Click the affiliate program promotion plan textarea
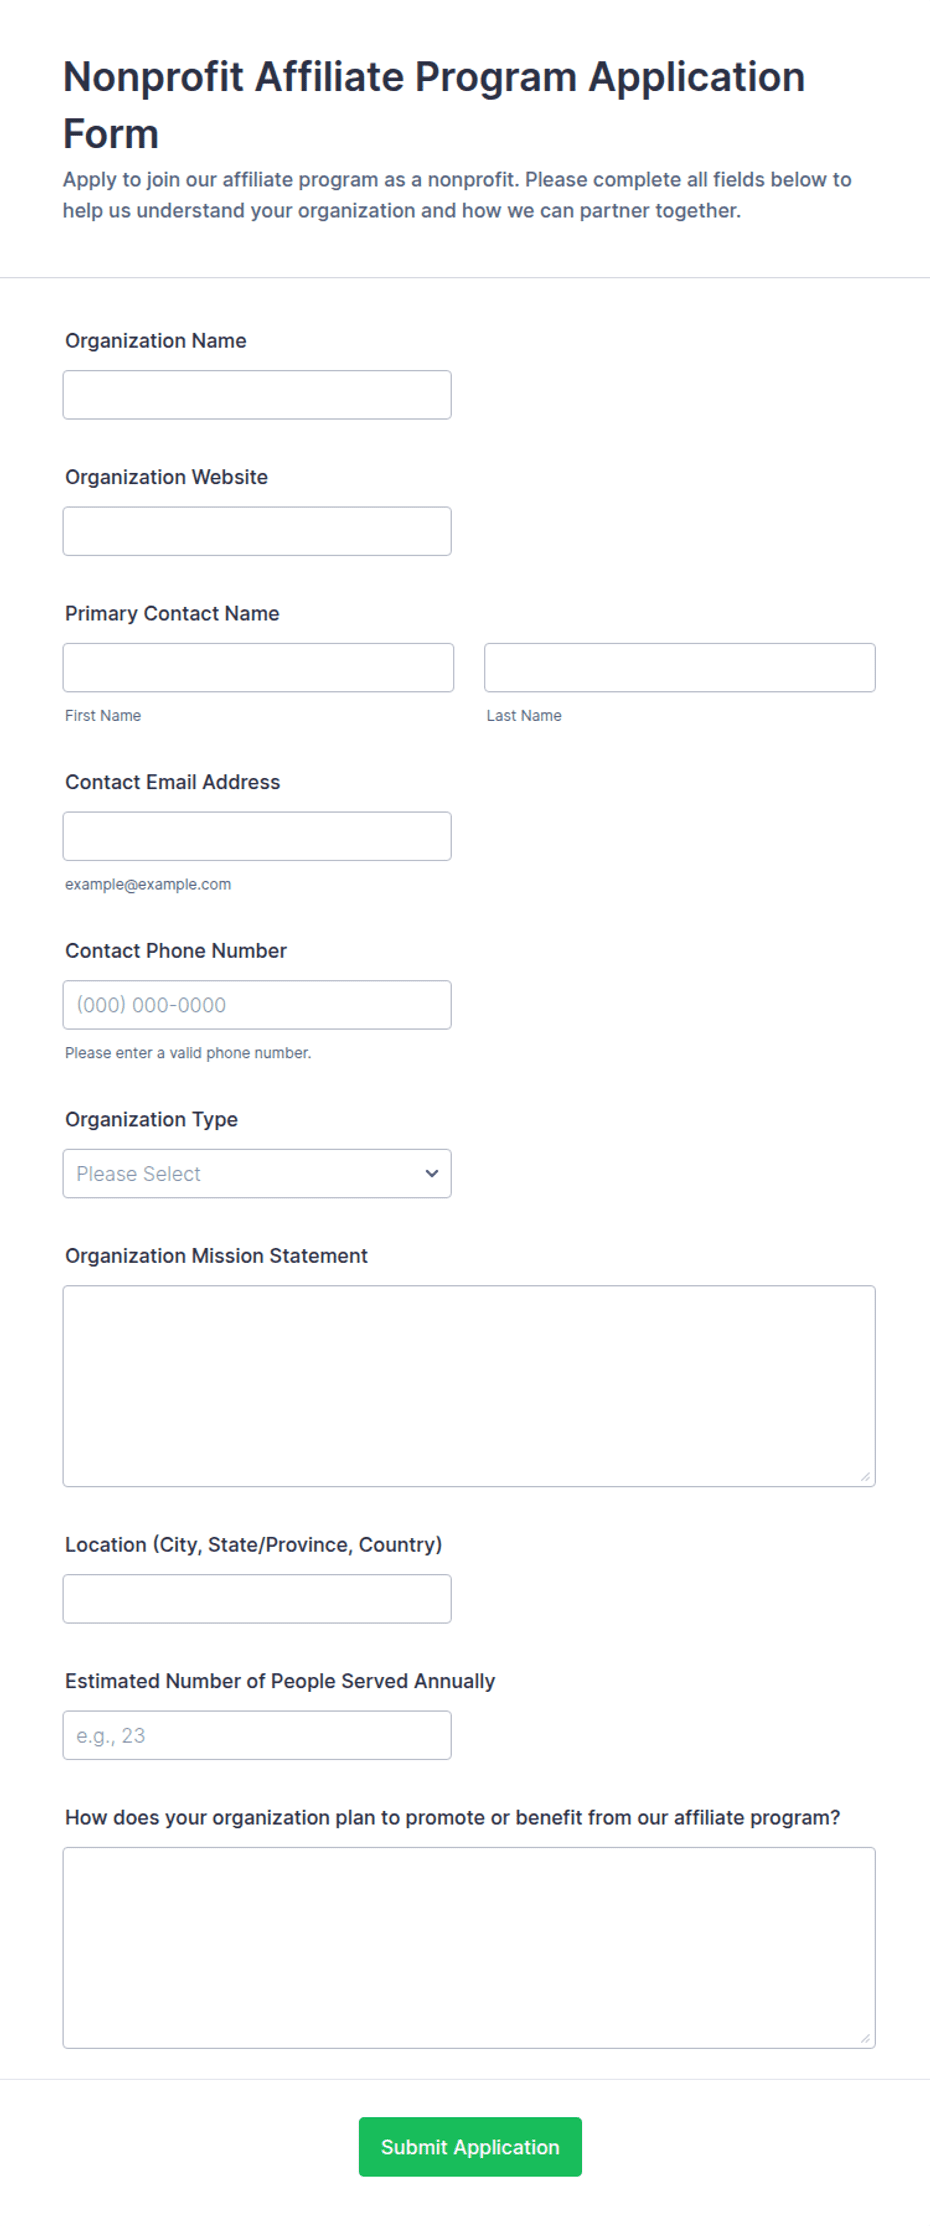Screen dimensions: 930x2226 469,1948
